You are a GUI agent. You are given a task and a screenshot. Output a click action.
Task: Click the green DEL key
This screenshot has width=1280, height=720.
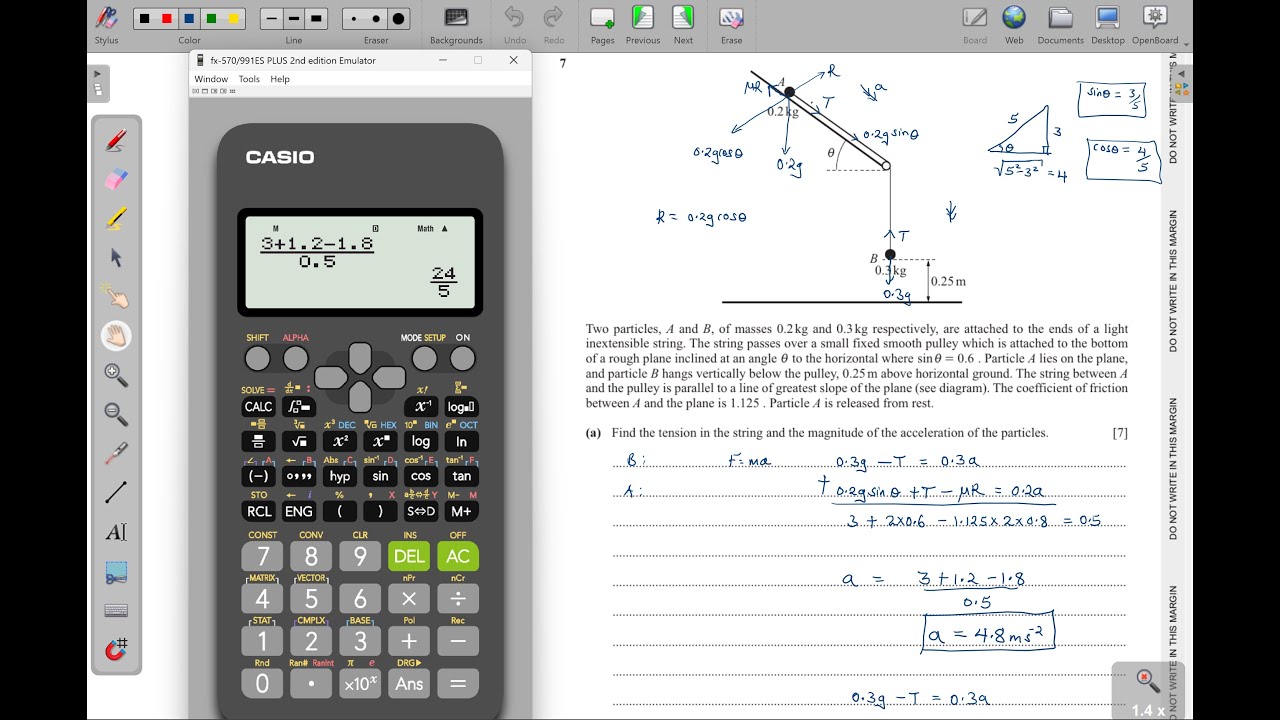[x=409, y=557]
